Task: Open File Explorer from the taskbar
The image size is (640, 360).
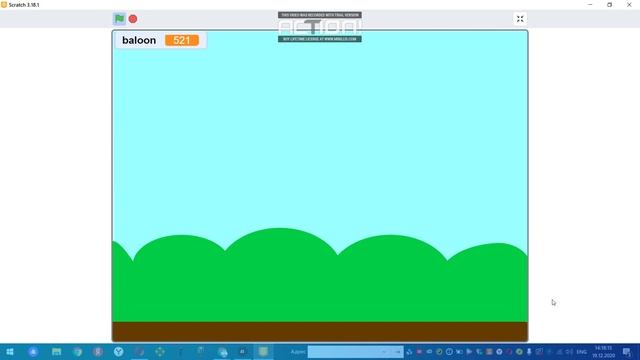Action: click(56, 351)
